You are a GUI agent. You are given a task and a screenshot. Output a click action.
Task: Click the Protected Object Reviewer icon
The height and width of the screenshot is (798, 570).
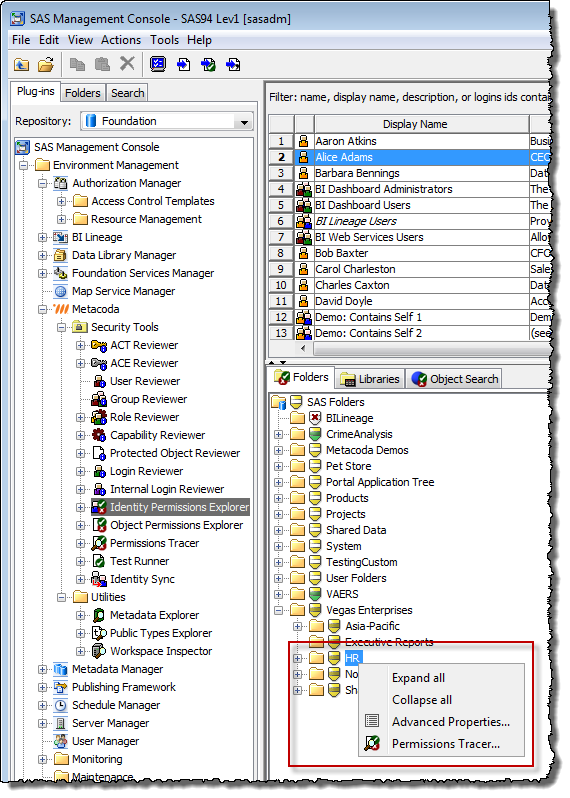99,453
